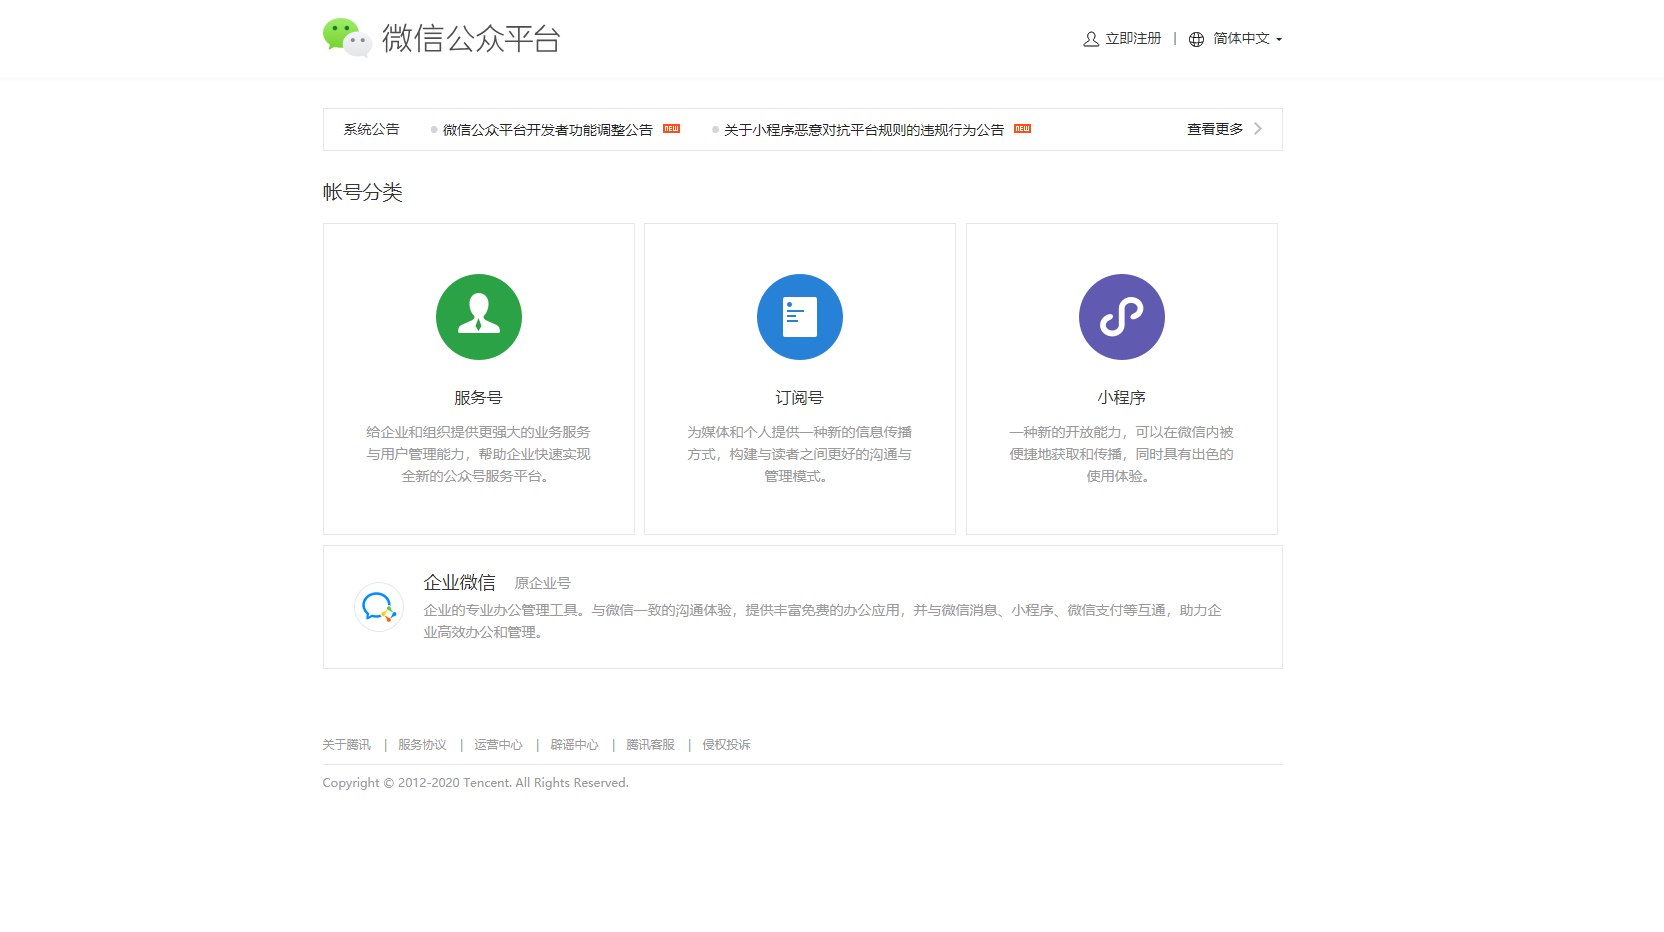Click the 帐号分类 heading
Viewport: 1664px width, 932px height.
362,192
